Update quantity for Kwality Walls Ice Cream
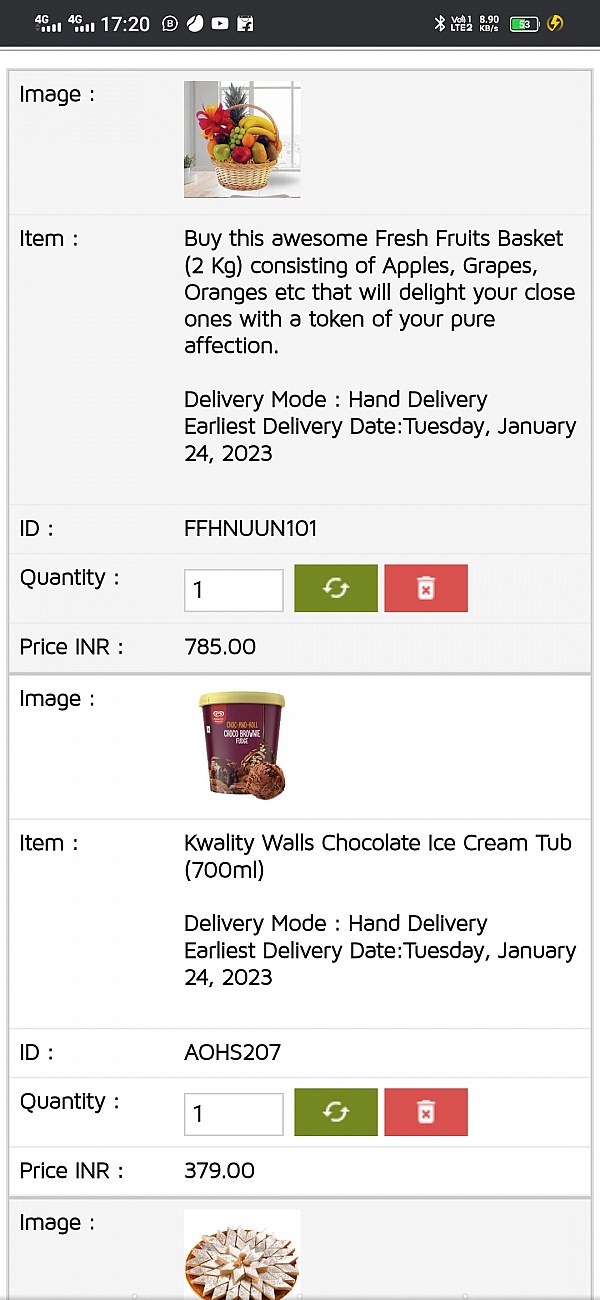The height and width of the screenshot is (1300, 600). tap(336, 1112)
